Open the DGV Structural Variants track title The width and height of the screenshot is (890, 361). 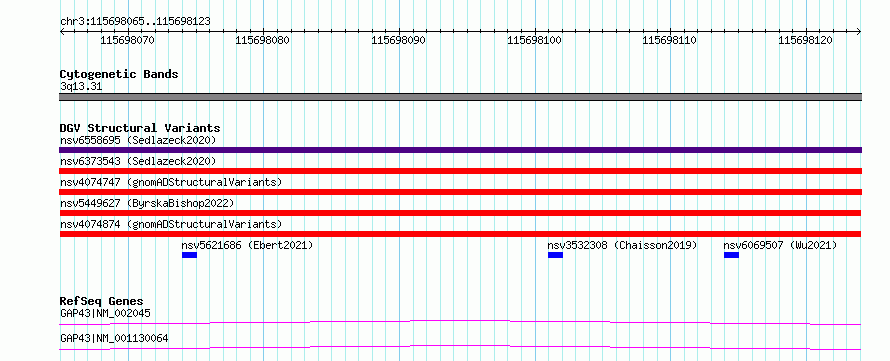(140, 128)
